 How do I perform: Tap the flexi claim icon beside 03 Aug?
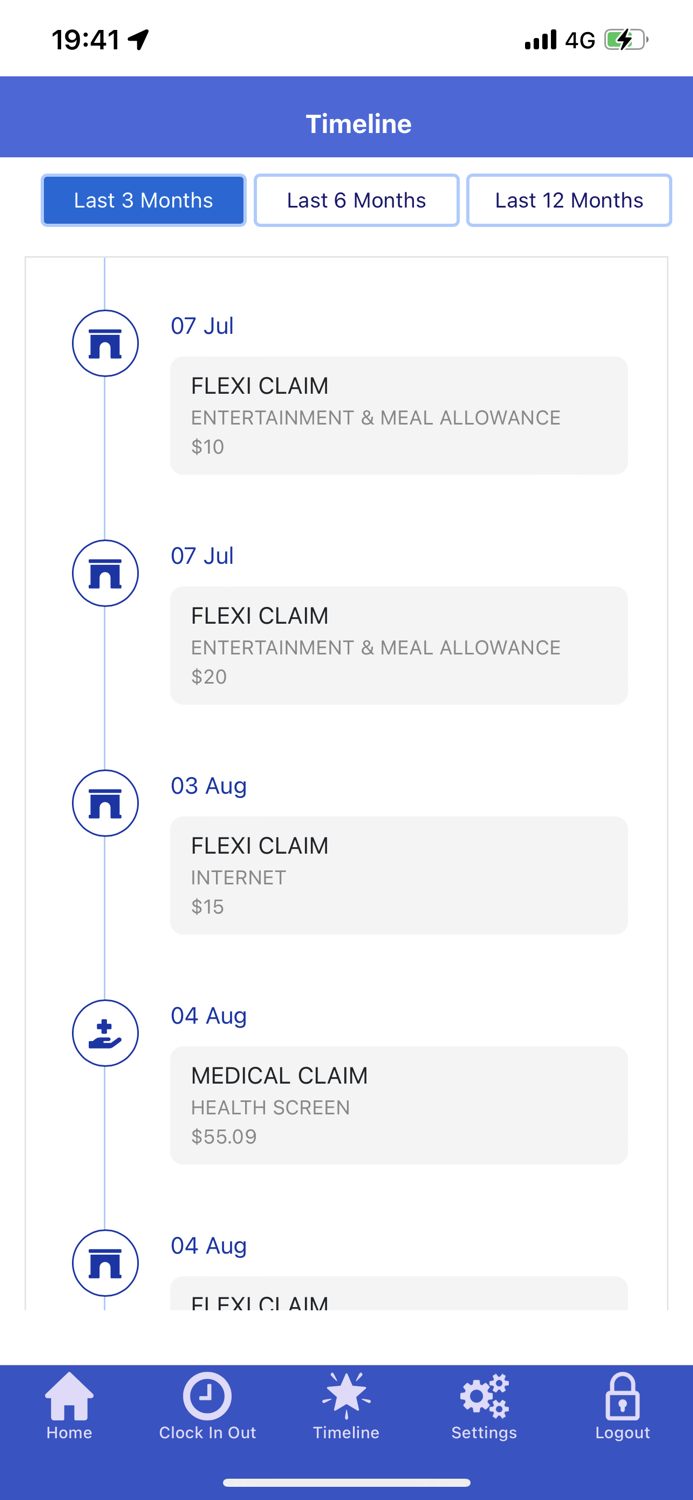tap(105, 803)
